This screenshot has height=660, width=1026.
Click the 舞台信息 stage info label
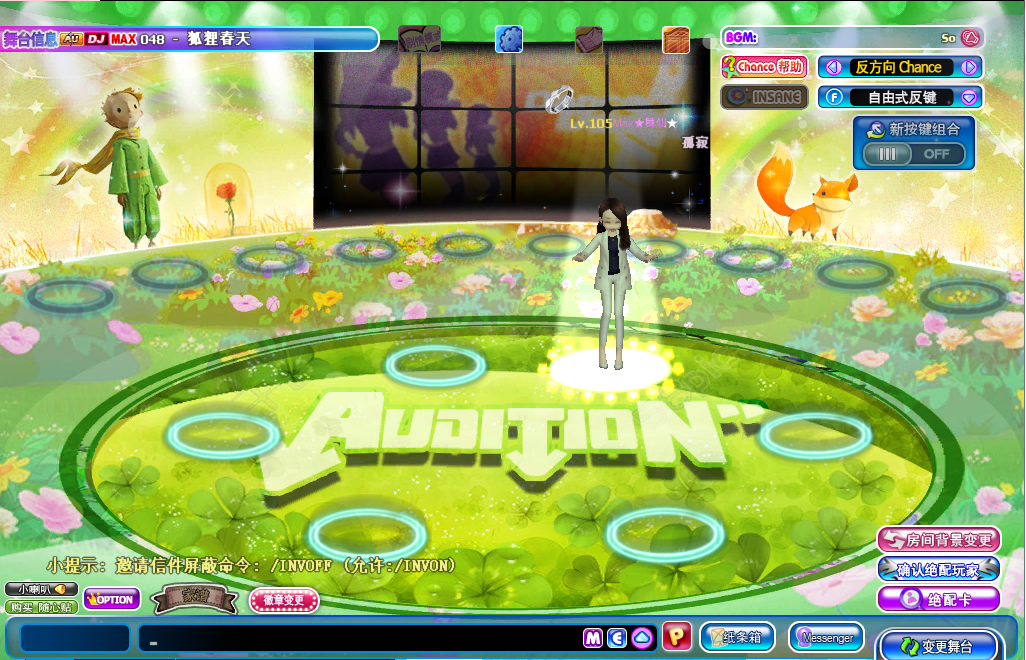31,39
